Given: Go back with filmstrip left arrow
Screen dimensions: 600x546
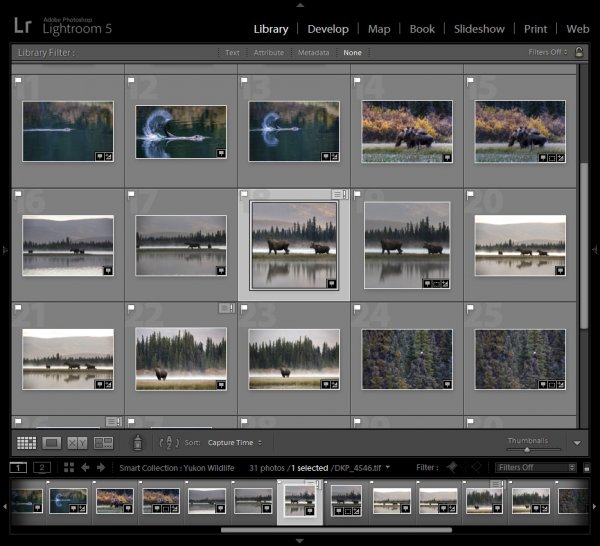Looking at the screenshot, I should [85, 468].
